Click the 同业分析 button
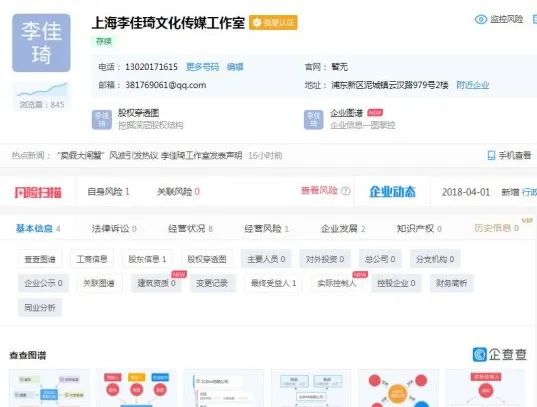537x407 pixels. point(40,307)
